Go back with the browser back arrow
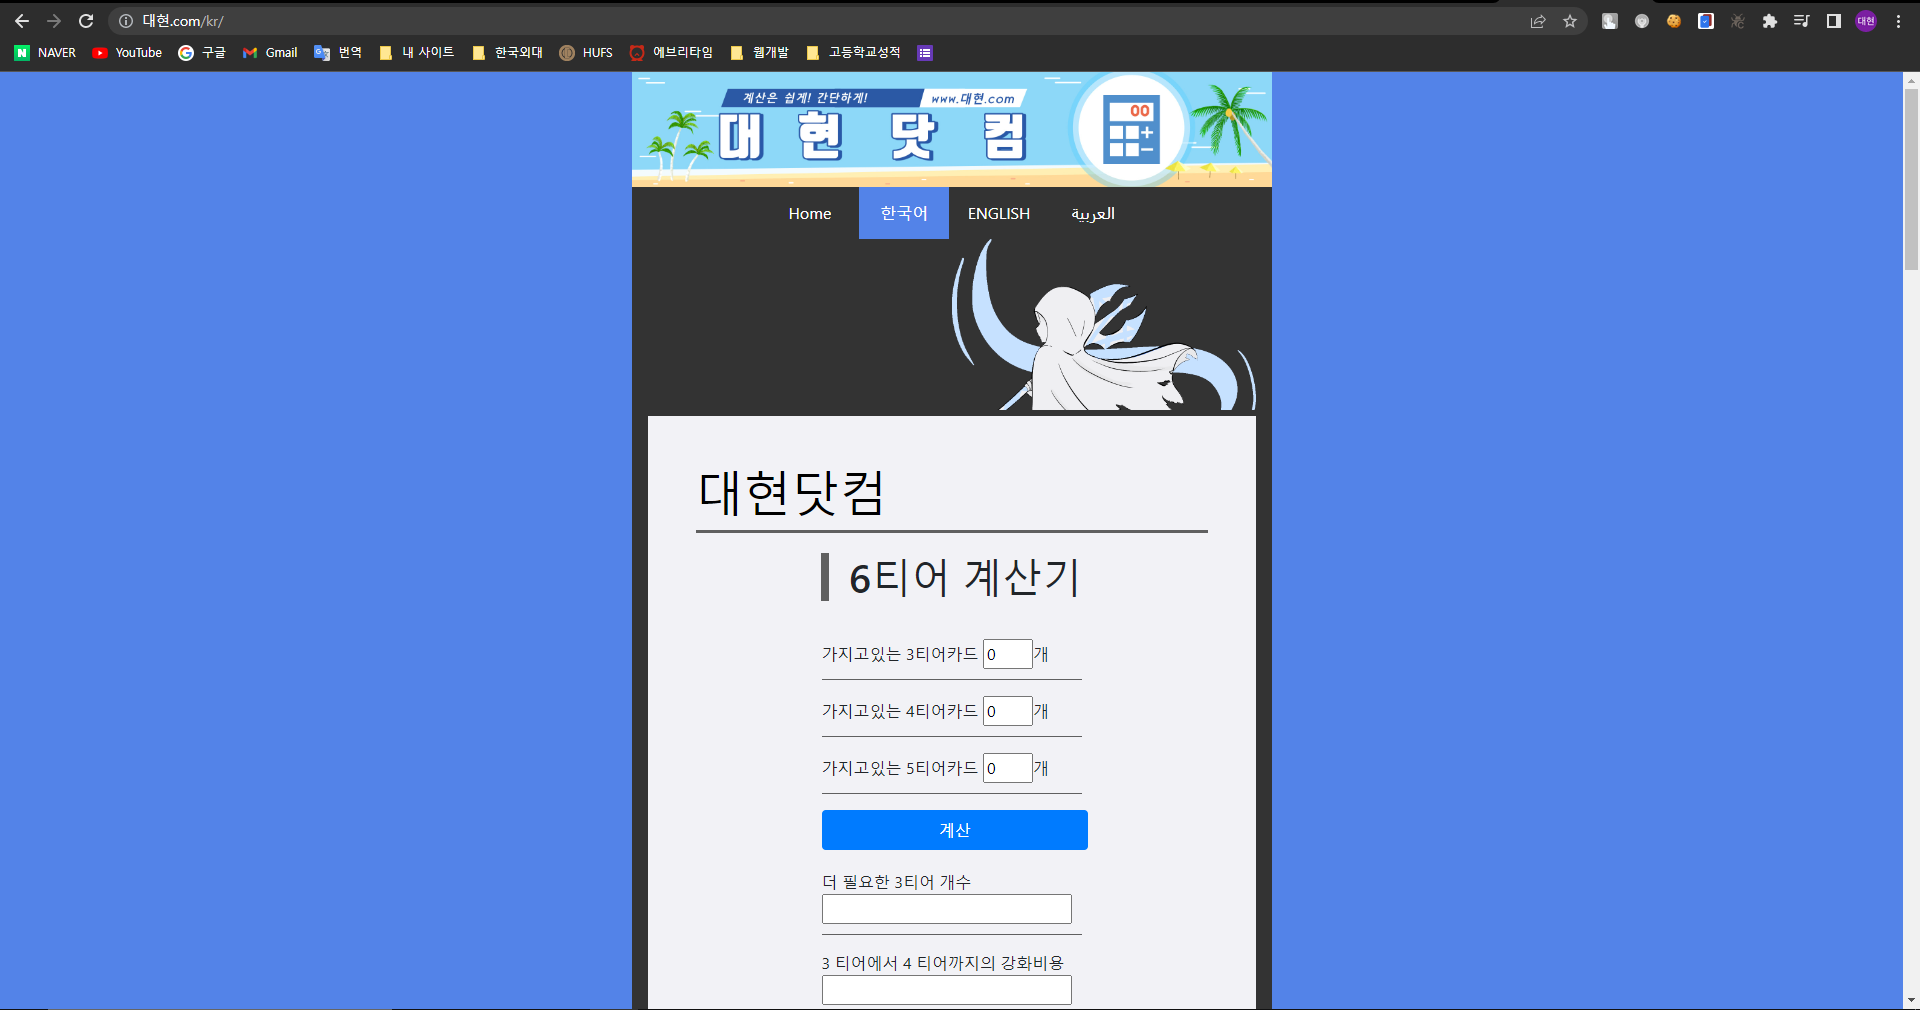This screenshot has width=1920, height=1010. coord(21,20)
